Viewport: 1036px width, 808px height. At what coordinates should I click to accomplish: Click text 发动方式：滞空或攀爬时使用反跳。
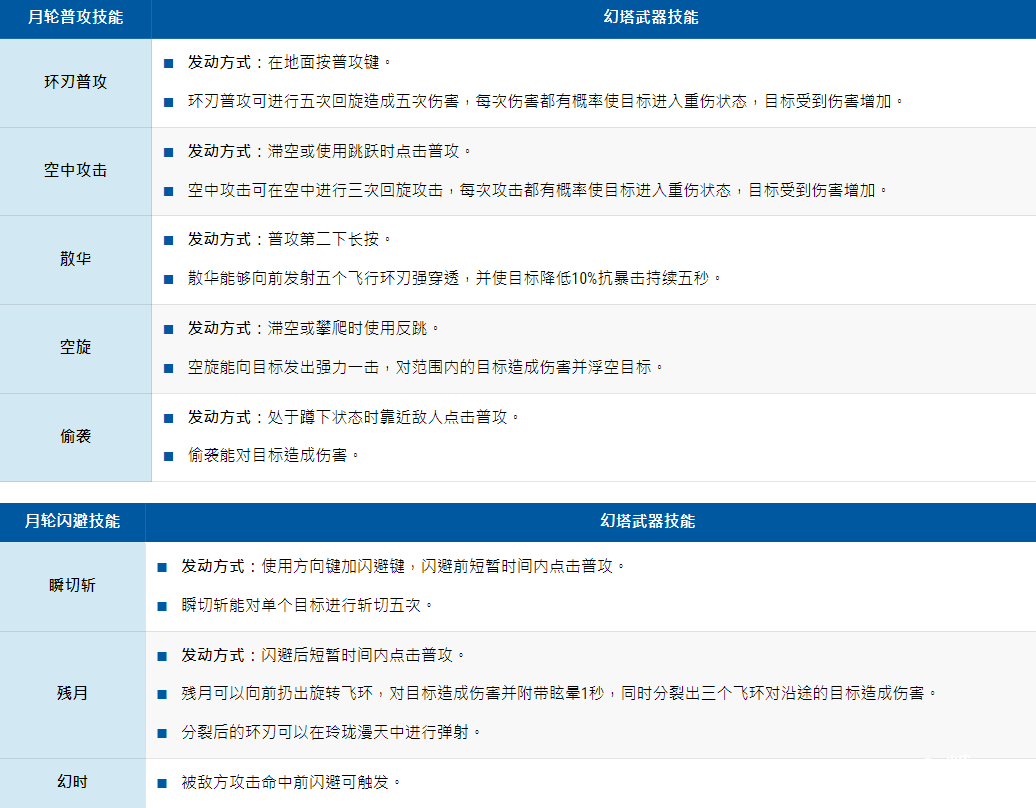tap(314, 328)
